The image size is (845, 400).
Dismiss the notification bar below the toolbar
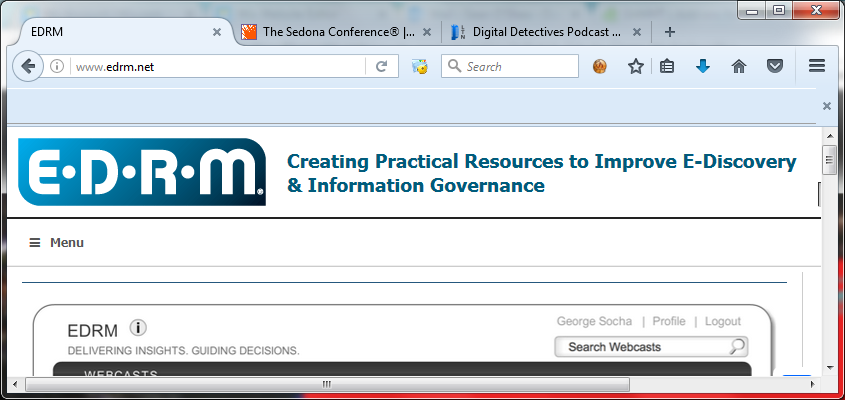827,106
